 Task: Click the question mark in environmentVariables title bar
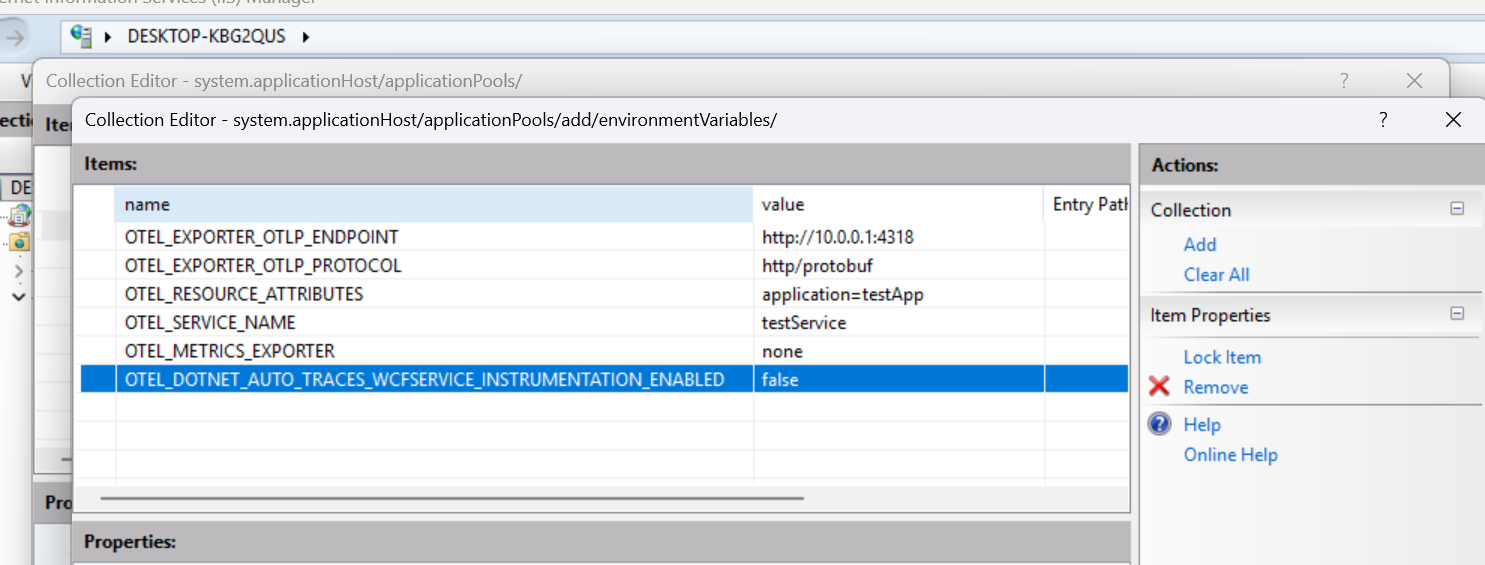[1383, 120]
